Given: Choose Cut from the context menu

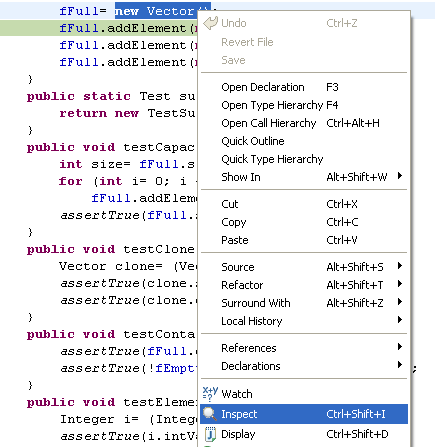Looking at the screenshot, I should [x=304, y=204].
